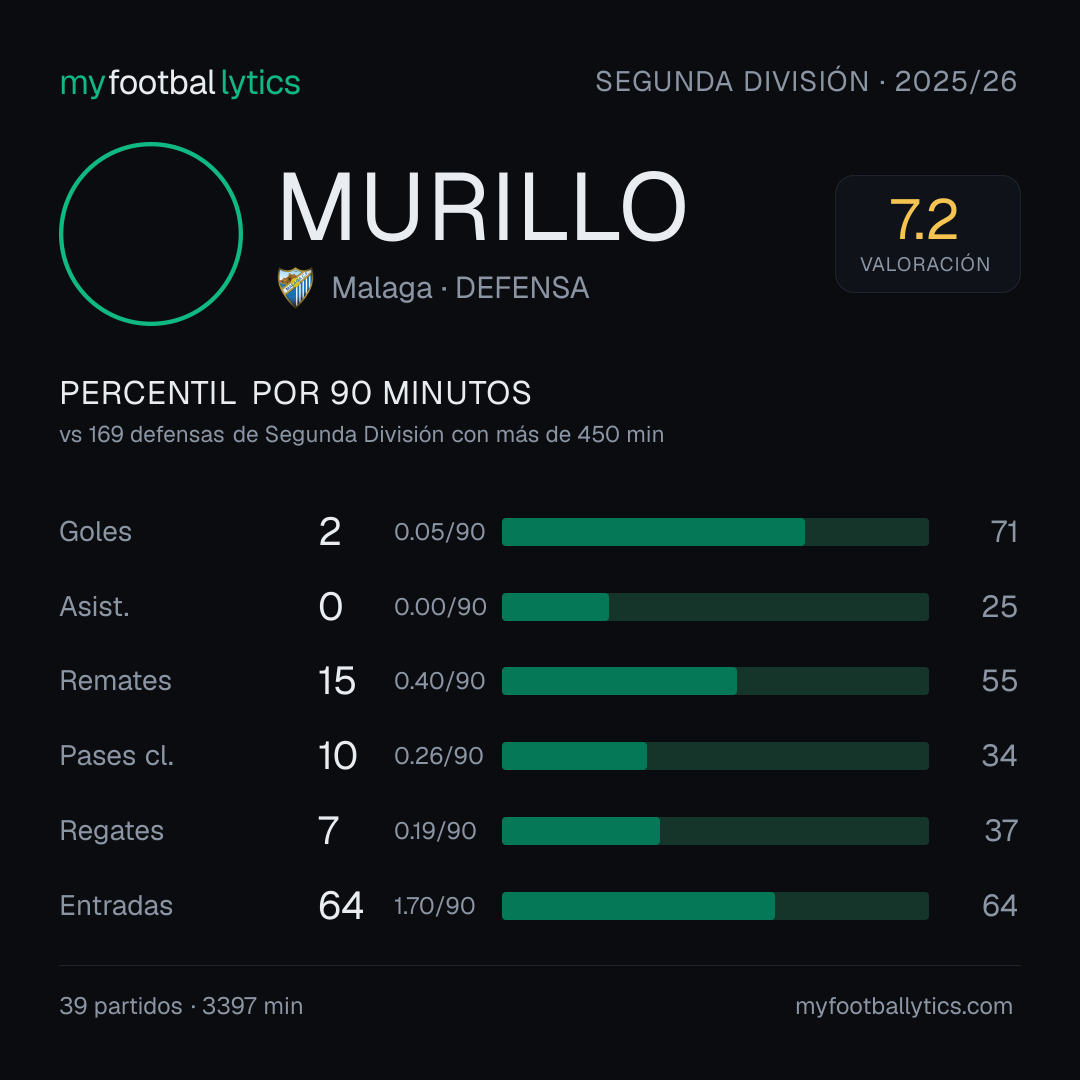Select the MURILLO player name heading
Image resolution: width=1080 pixels, height=1080 pixels.
point(483,207)
